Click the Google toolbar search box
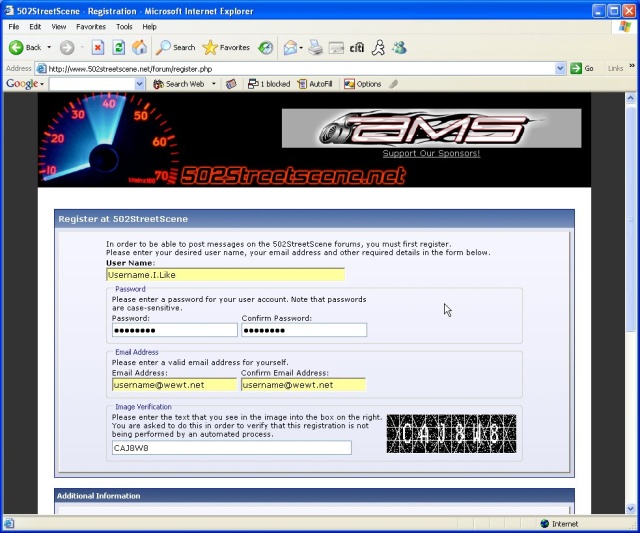640x533 pixels. (93, 84)
